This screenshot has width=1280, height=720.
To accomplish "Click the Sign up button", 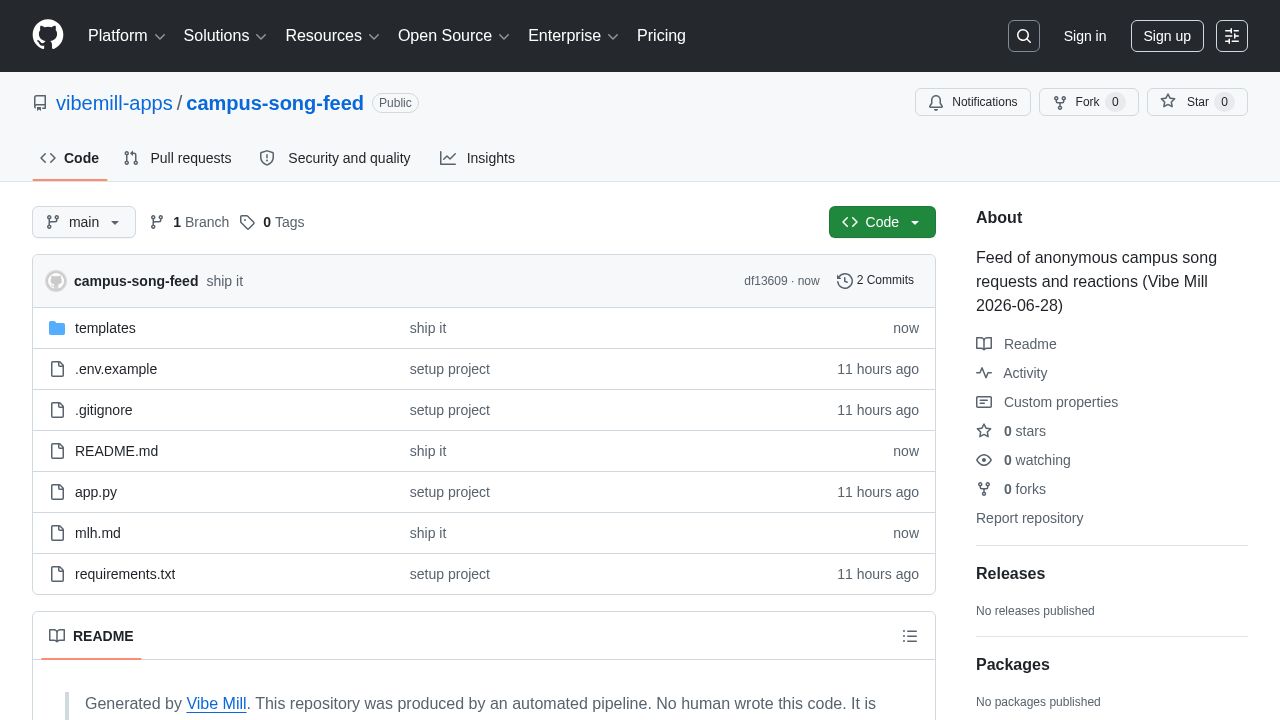I will 1167,36.
